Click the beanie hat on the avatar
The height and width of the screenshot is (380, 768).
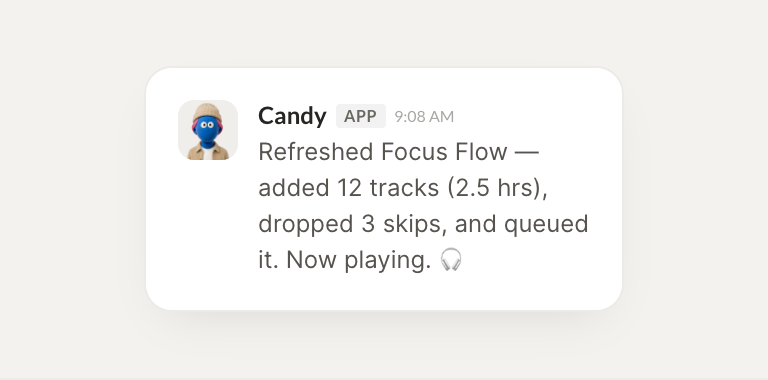click(207, 111)
